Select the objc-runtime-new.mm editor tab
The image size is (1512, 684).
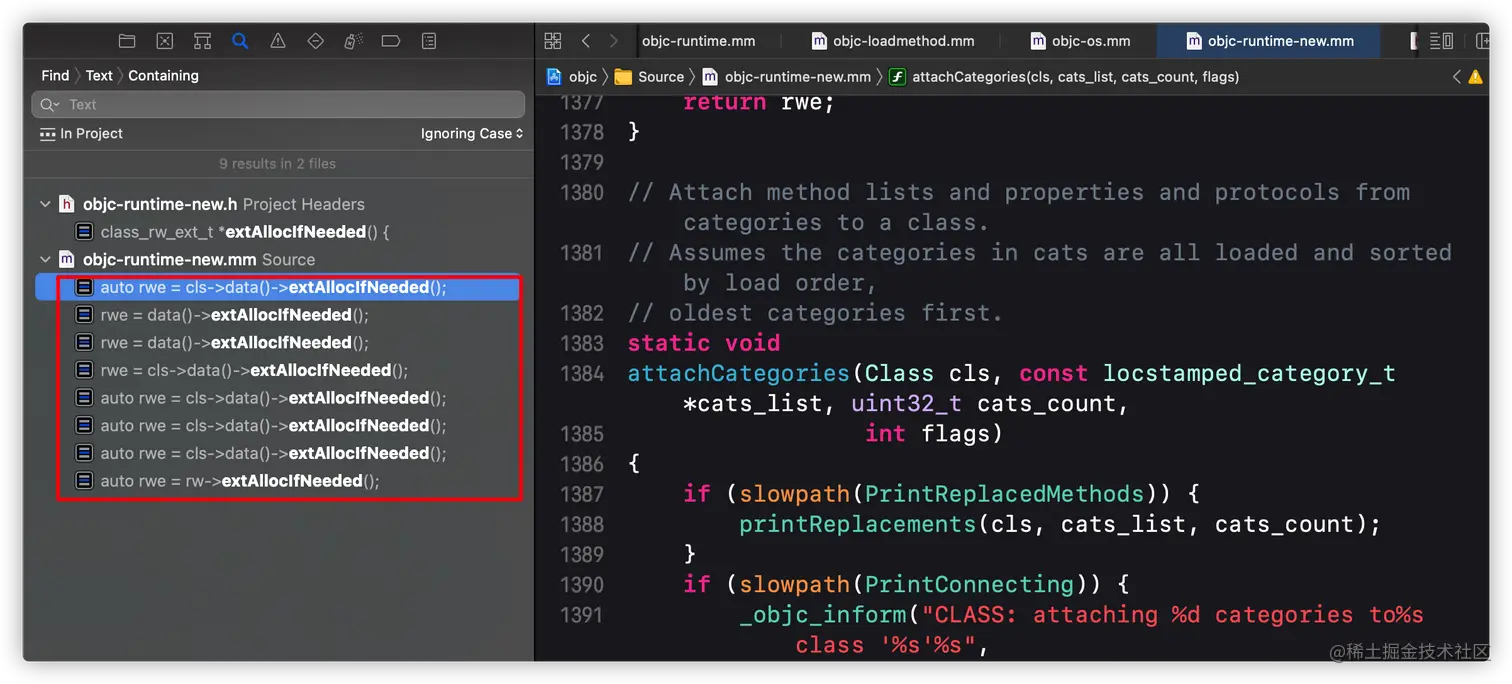tap(1269, 41)
